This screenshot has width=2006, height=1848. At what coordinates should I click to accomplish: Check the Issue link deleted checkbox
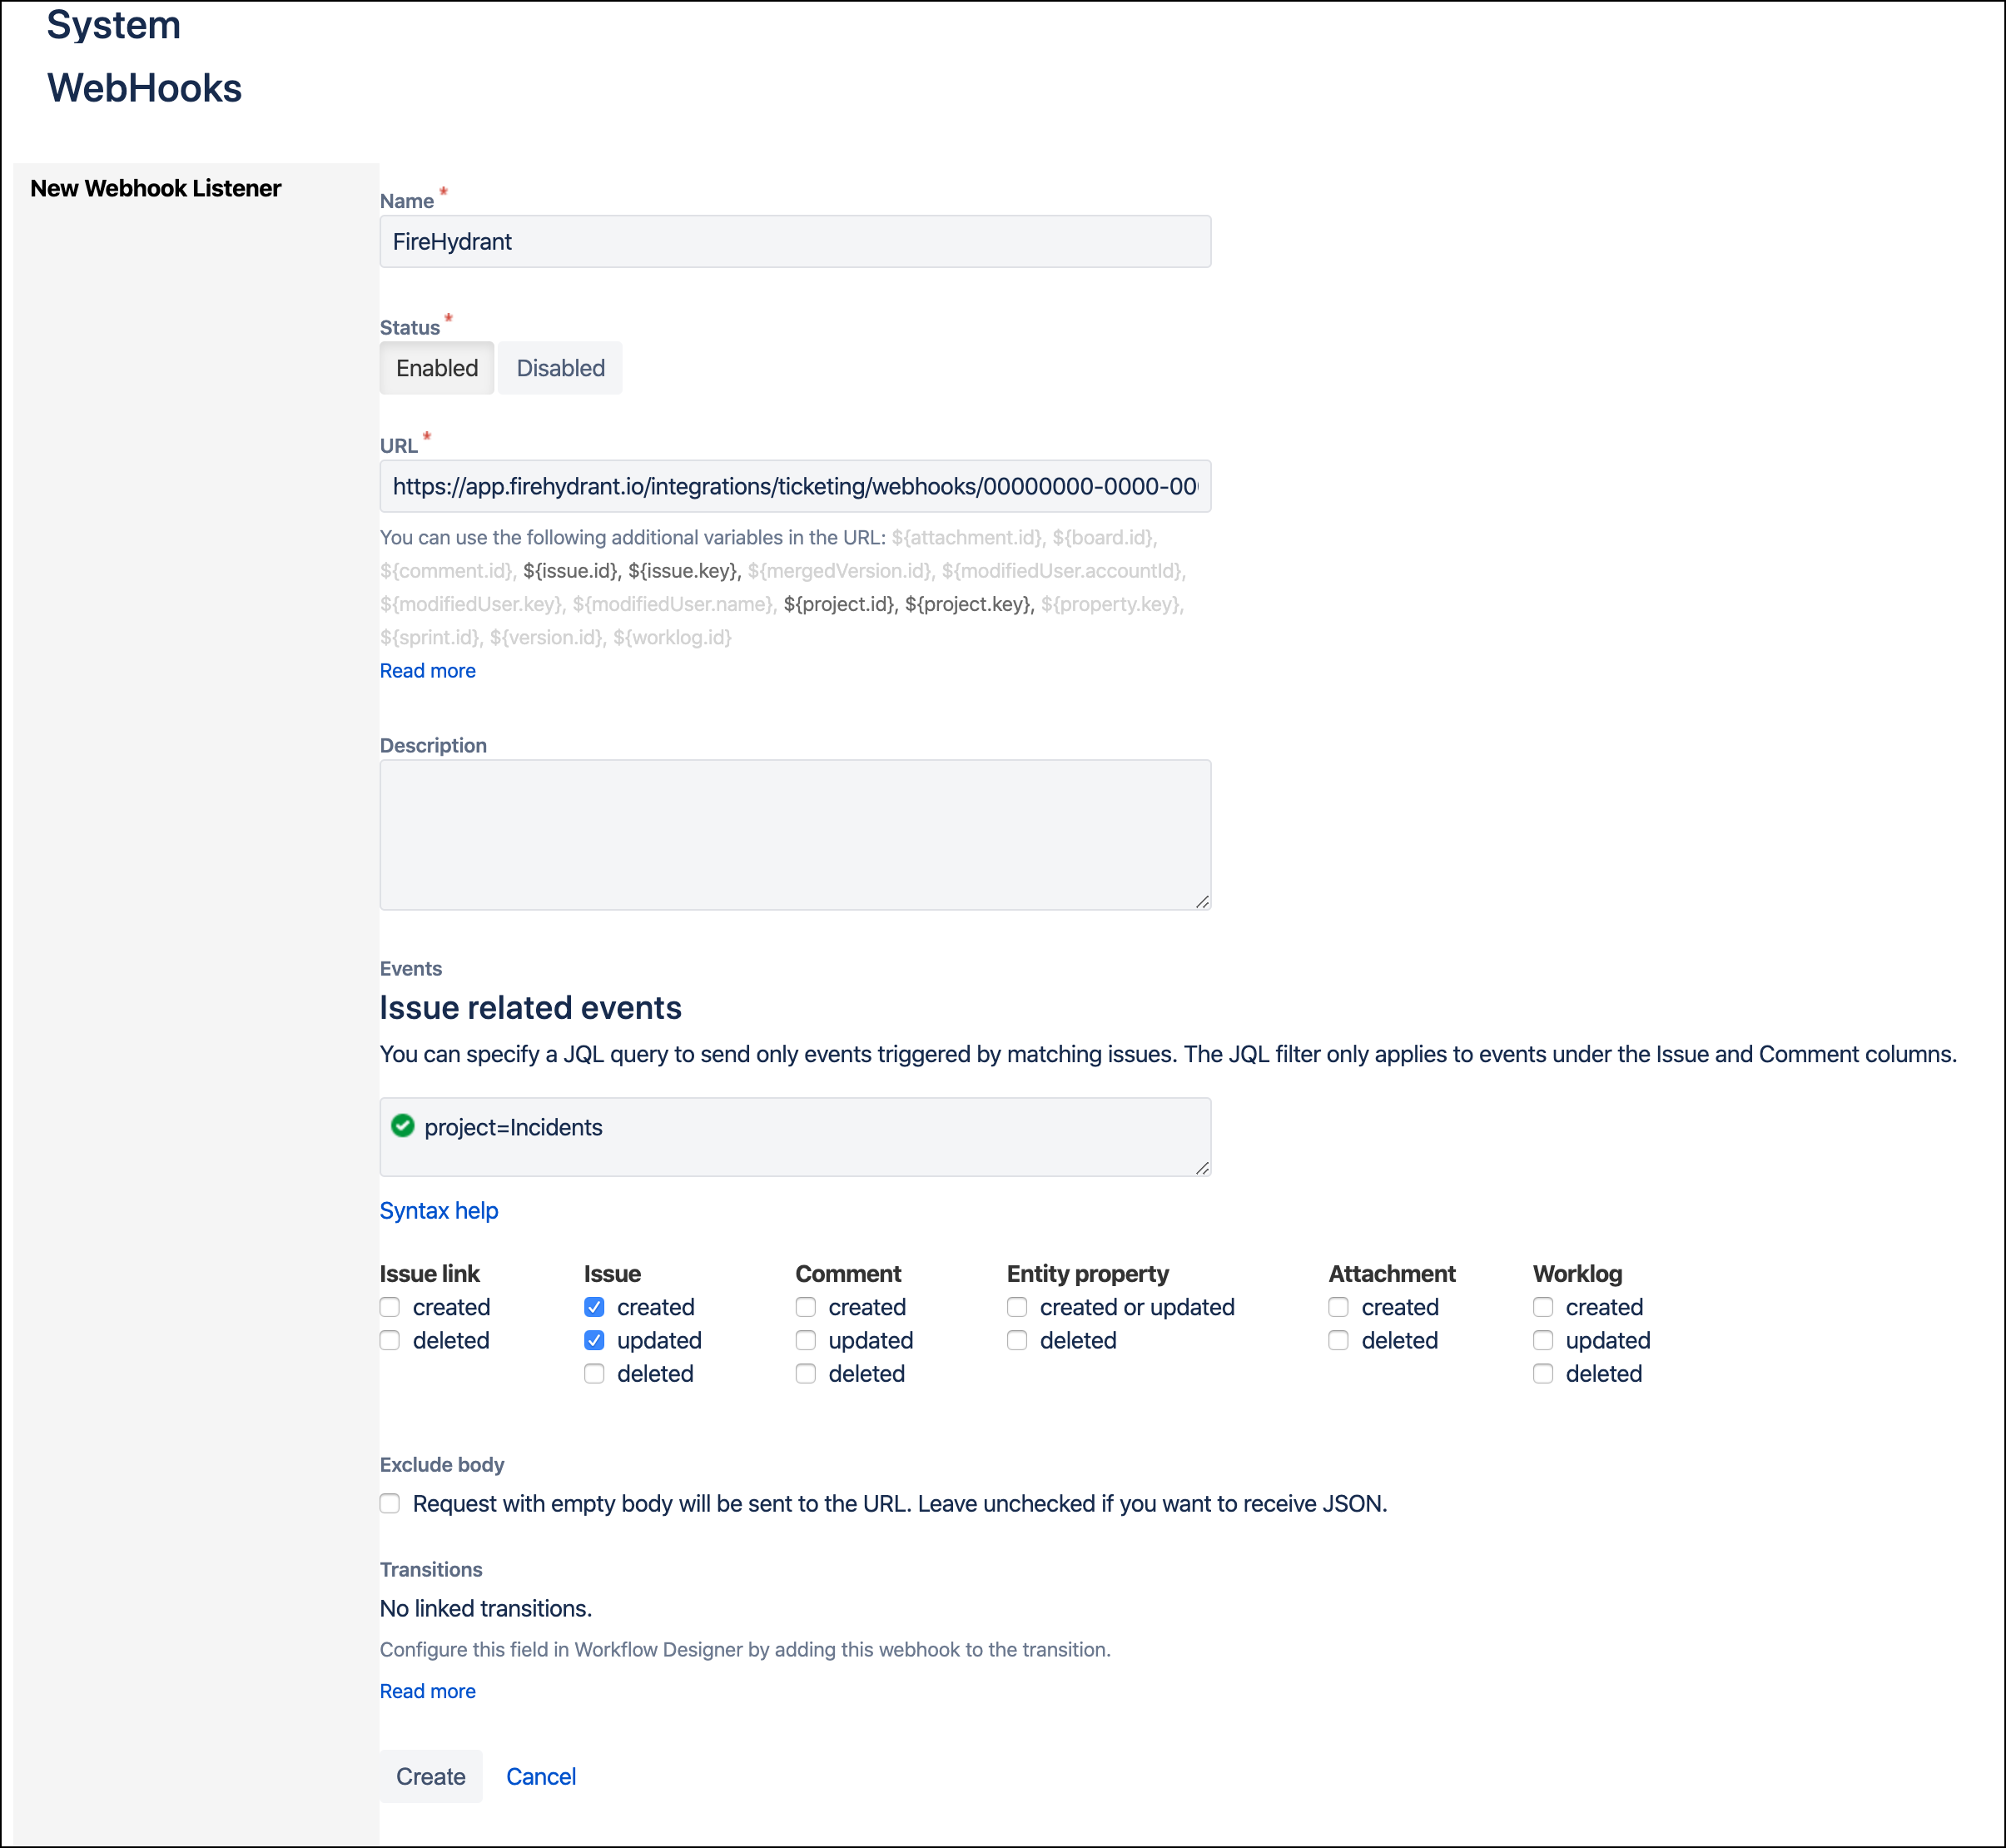(x=390, y=1340)
